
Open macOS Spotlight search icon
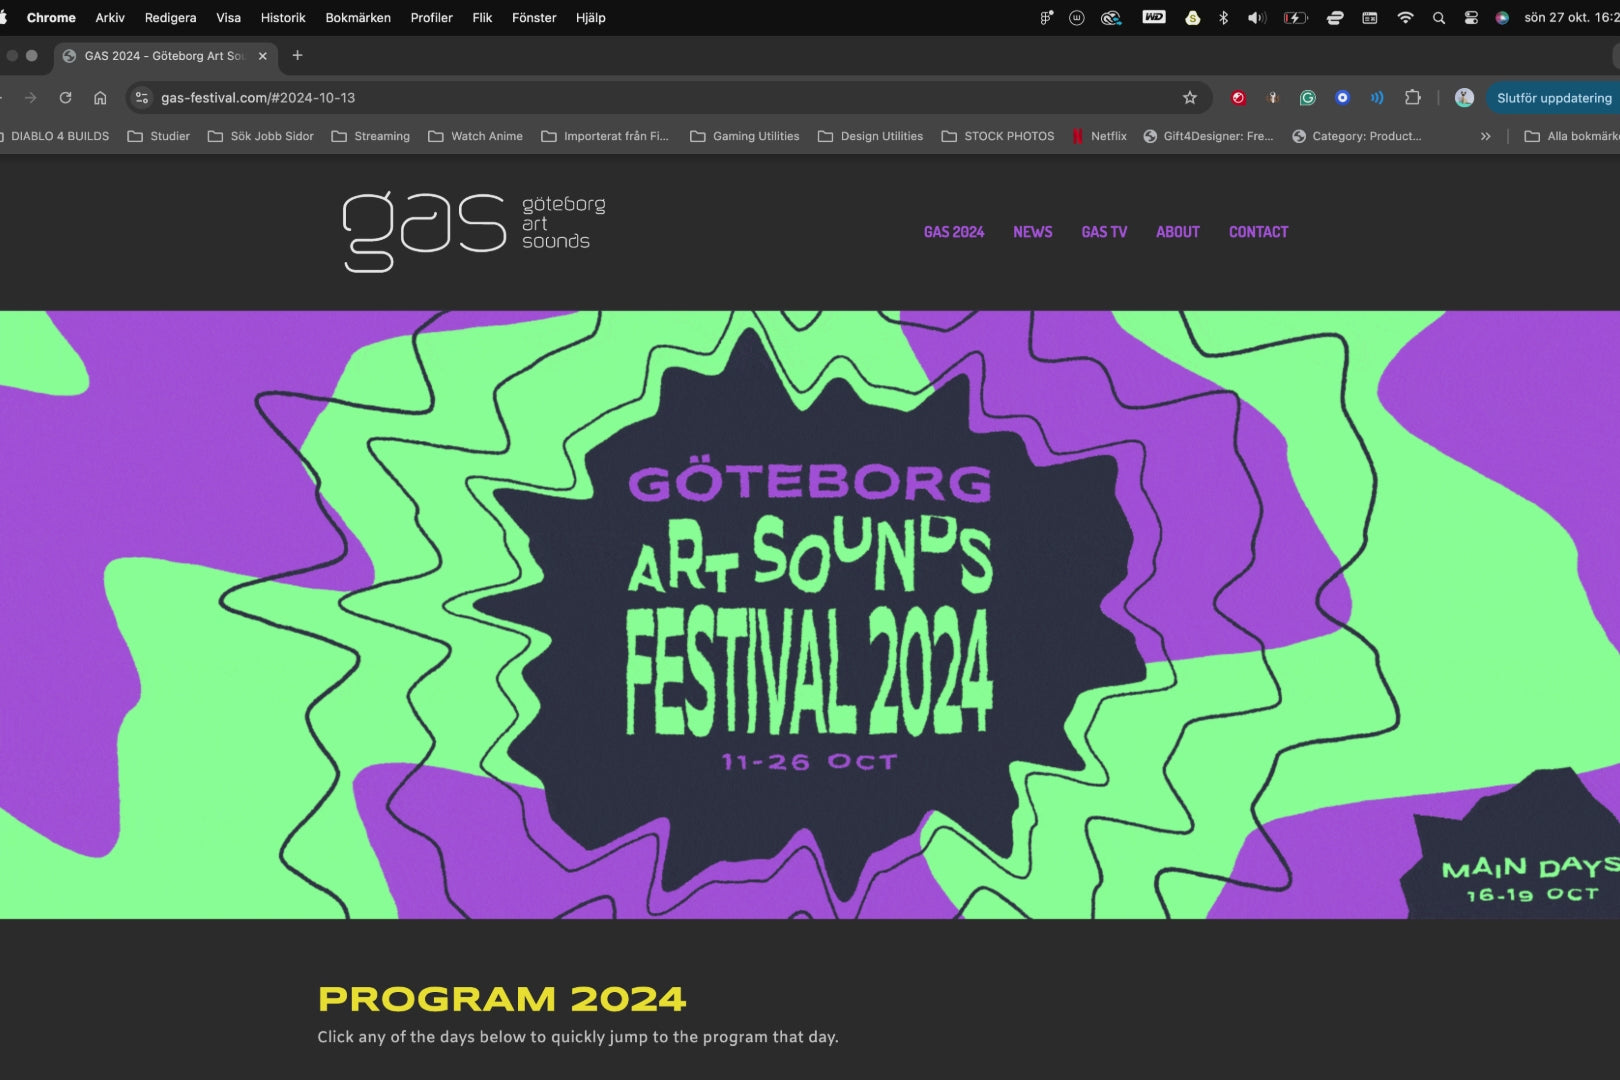1438,18
